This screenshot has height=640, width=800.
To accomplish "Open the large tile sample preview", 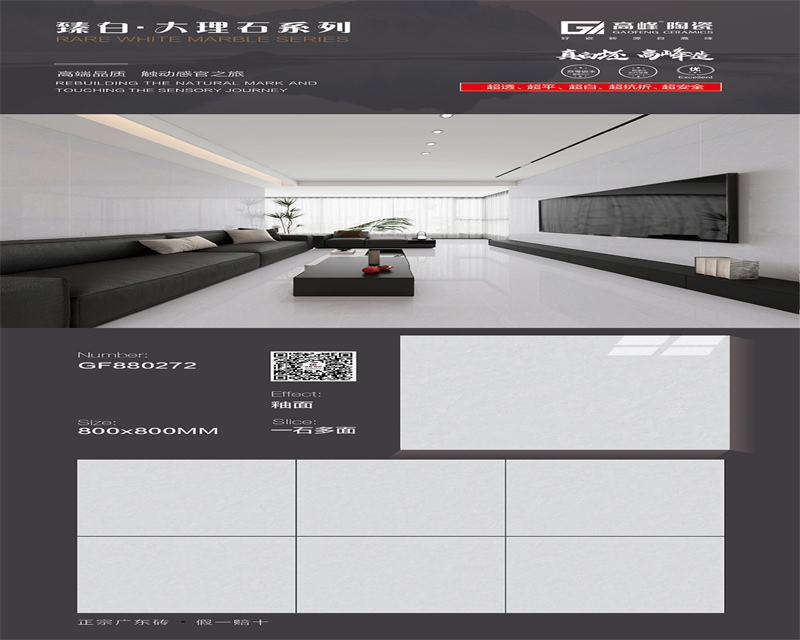I will [564, 392].
